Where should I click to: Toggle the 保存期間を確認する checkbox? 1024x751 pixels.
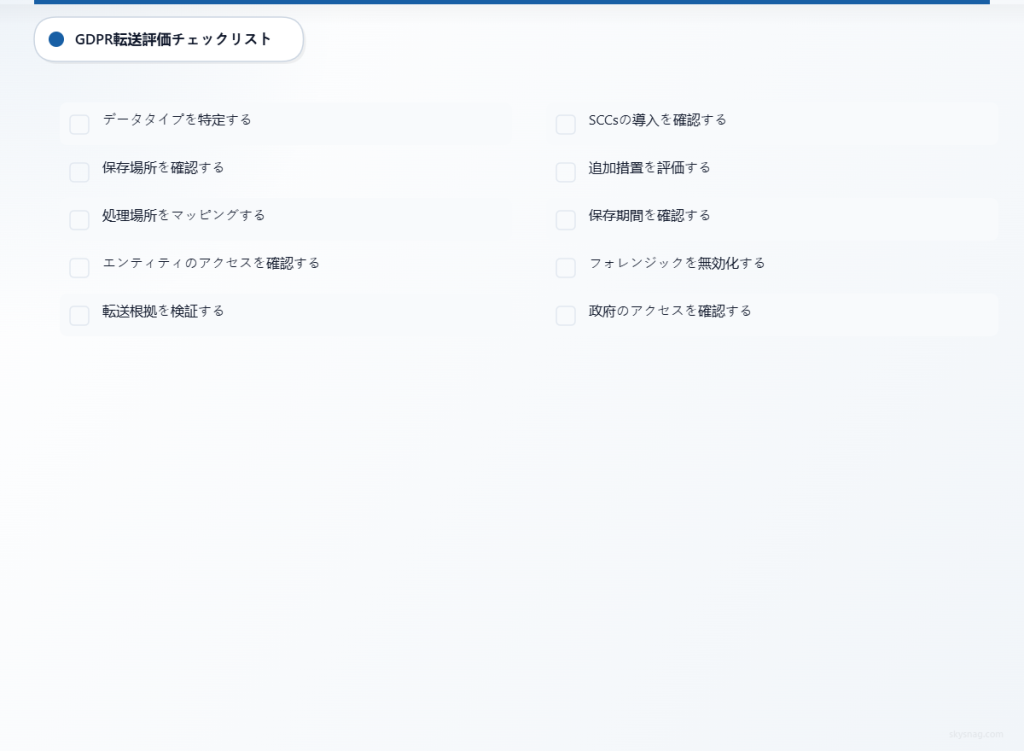click(566, 219)
